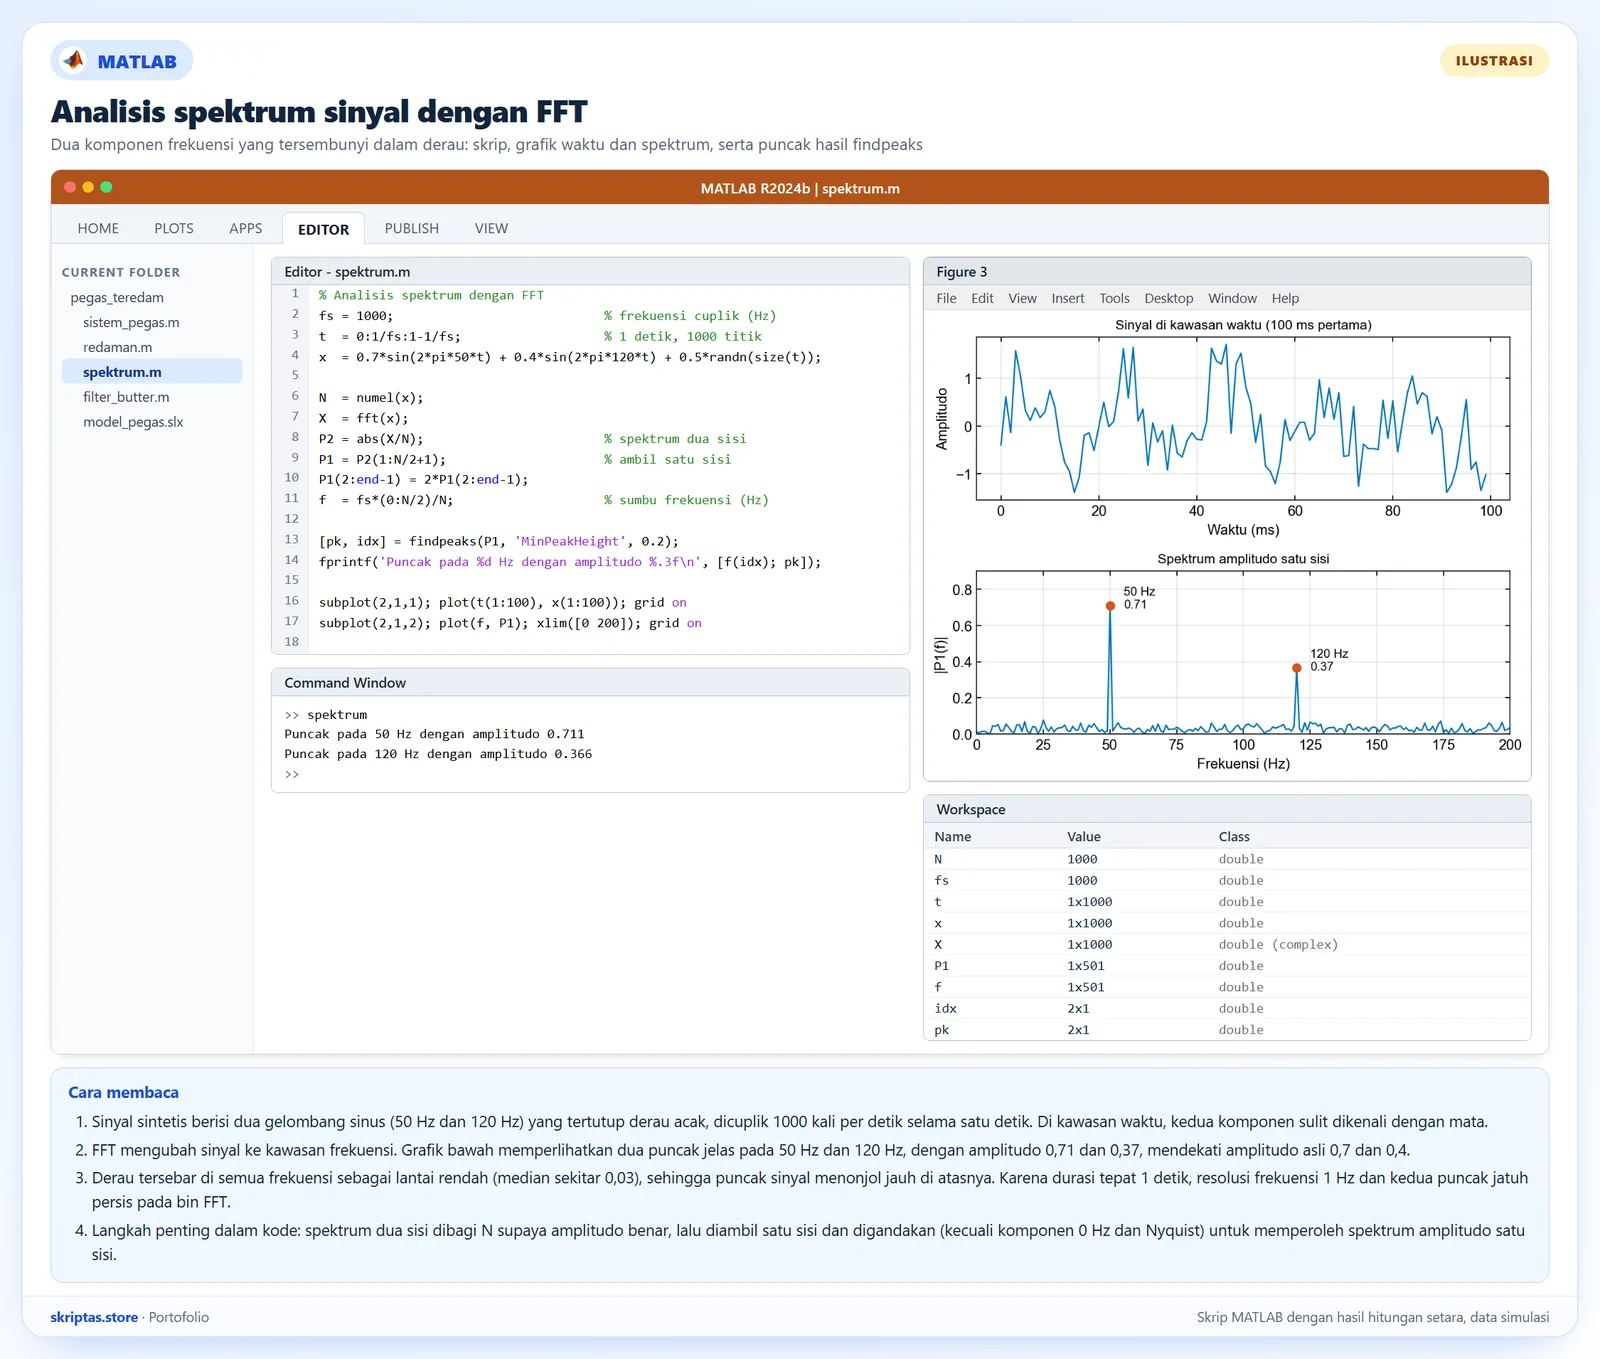Click the 120 Hz peak marker on the spectrum
The height and width of the screenshot is (1359, 1600).
[x=1297, y=668]
